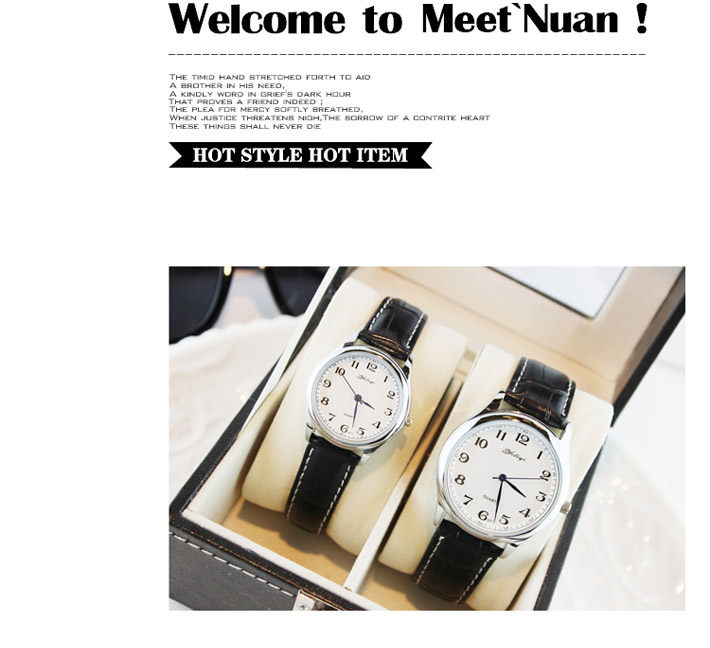The height and width of the screenshot is (648, 710).
Task: Click the watch box lid window
Action: click(561, 290)
